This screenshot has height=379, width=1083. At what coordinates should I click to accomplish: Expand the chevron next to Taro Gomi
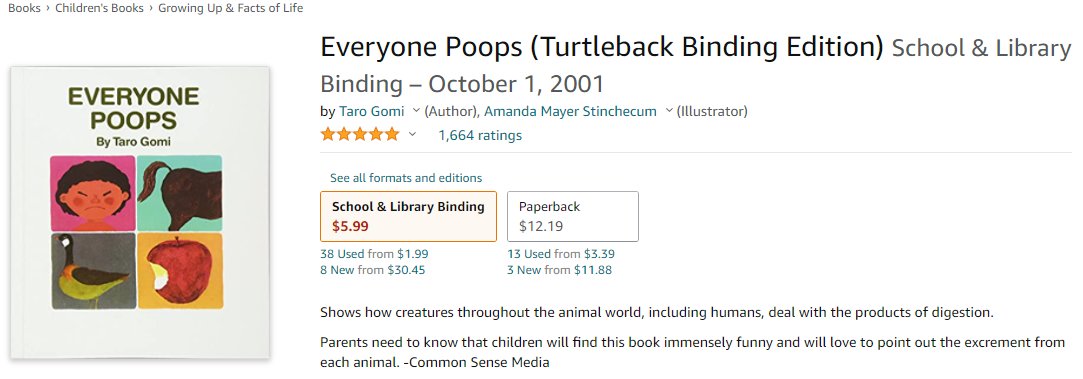click(x=416, y=110)
